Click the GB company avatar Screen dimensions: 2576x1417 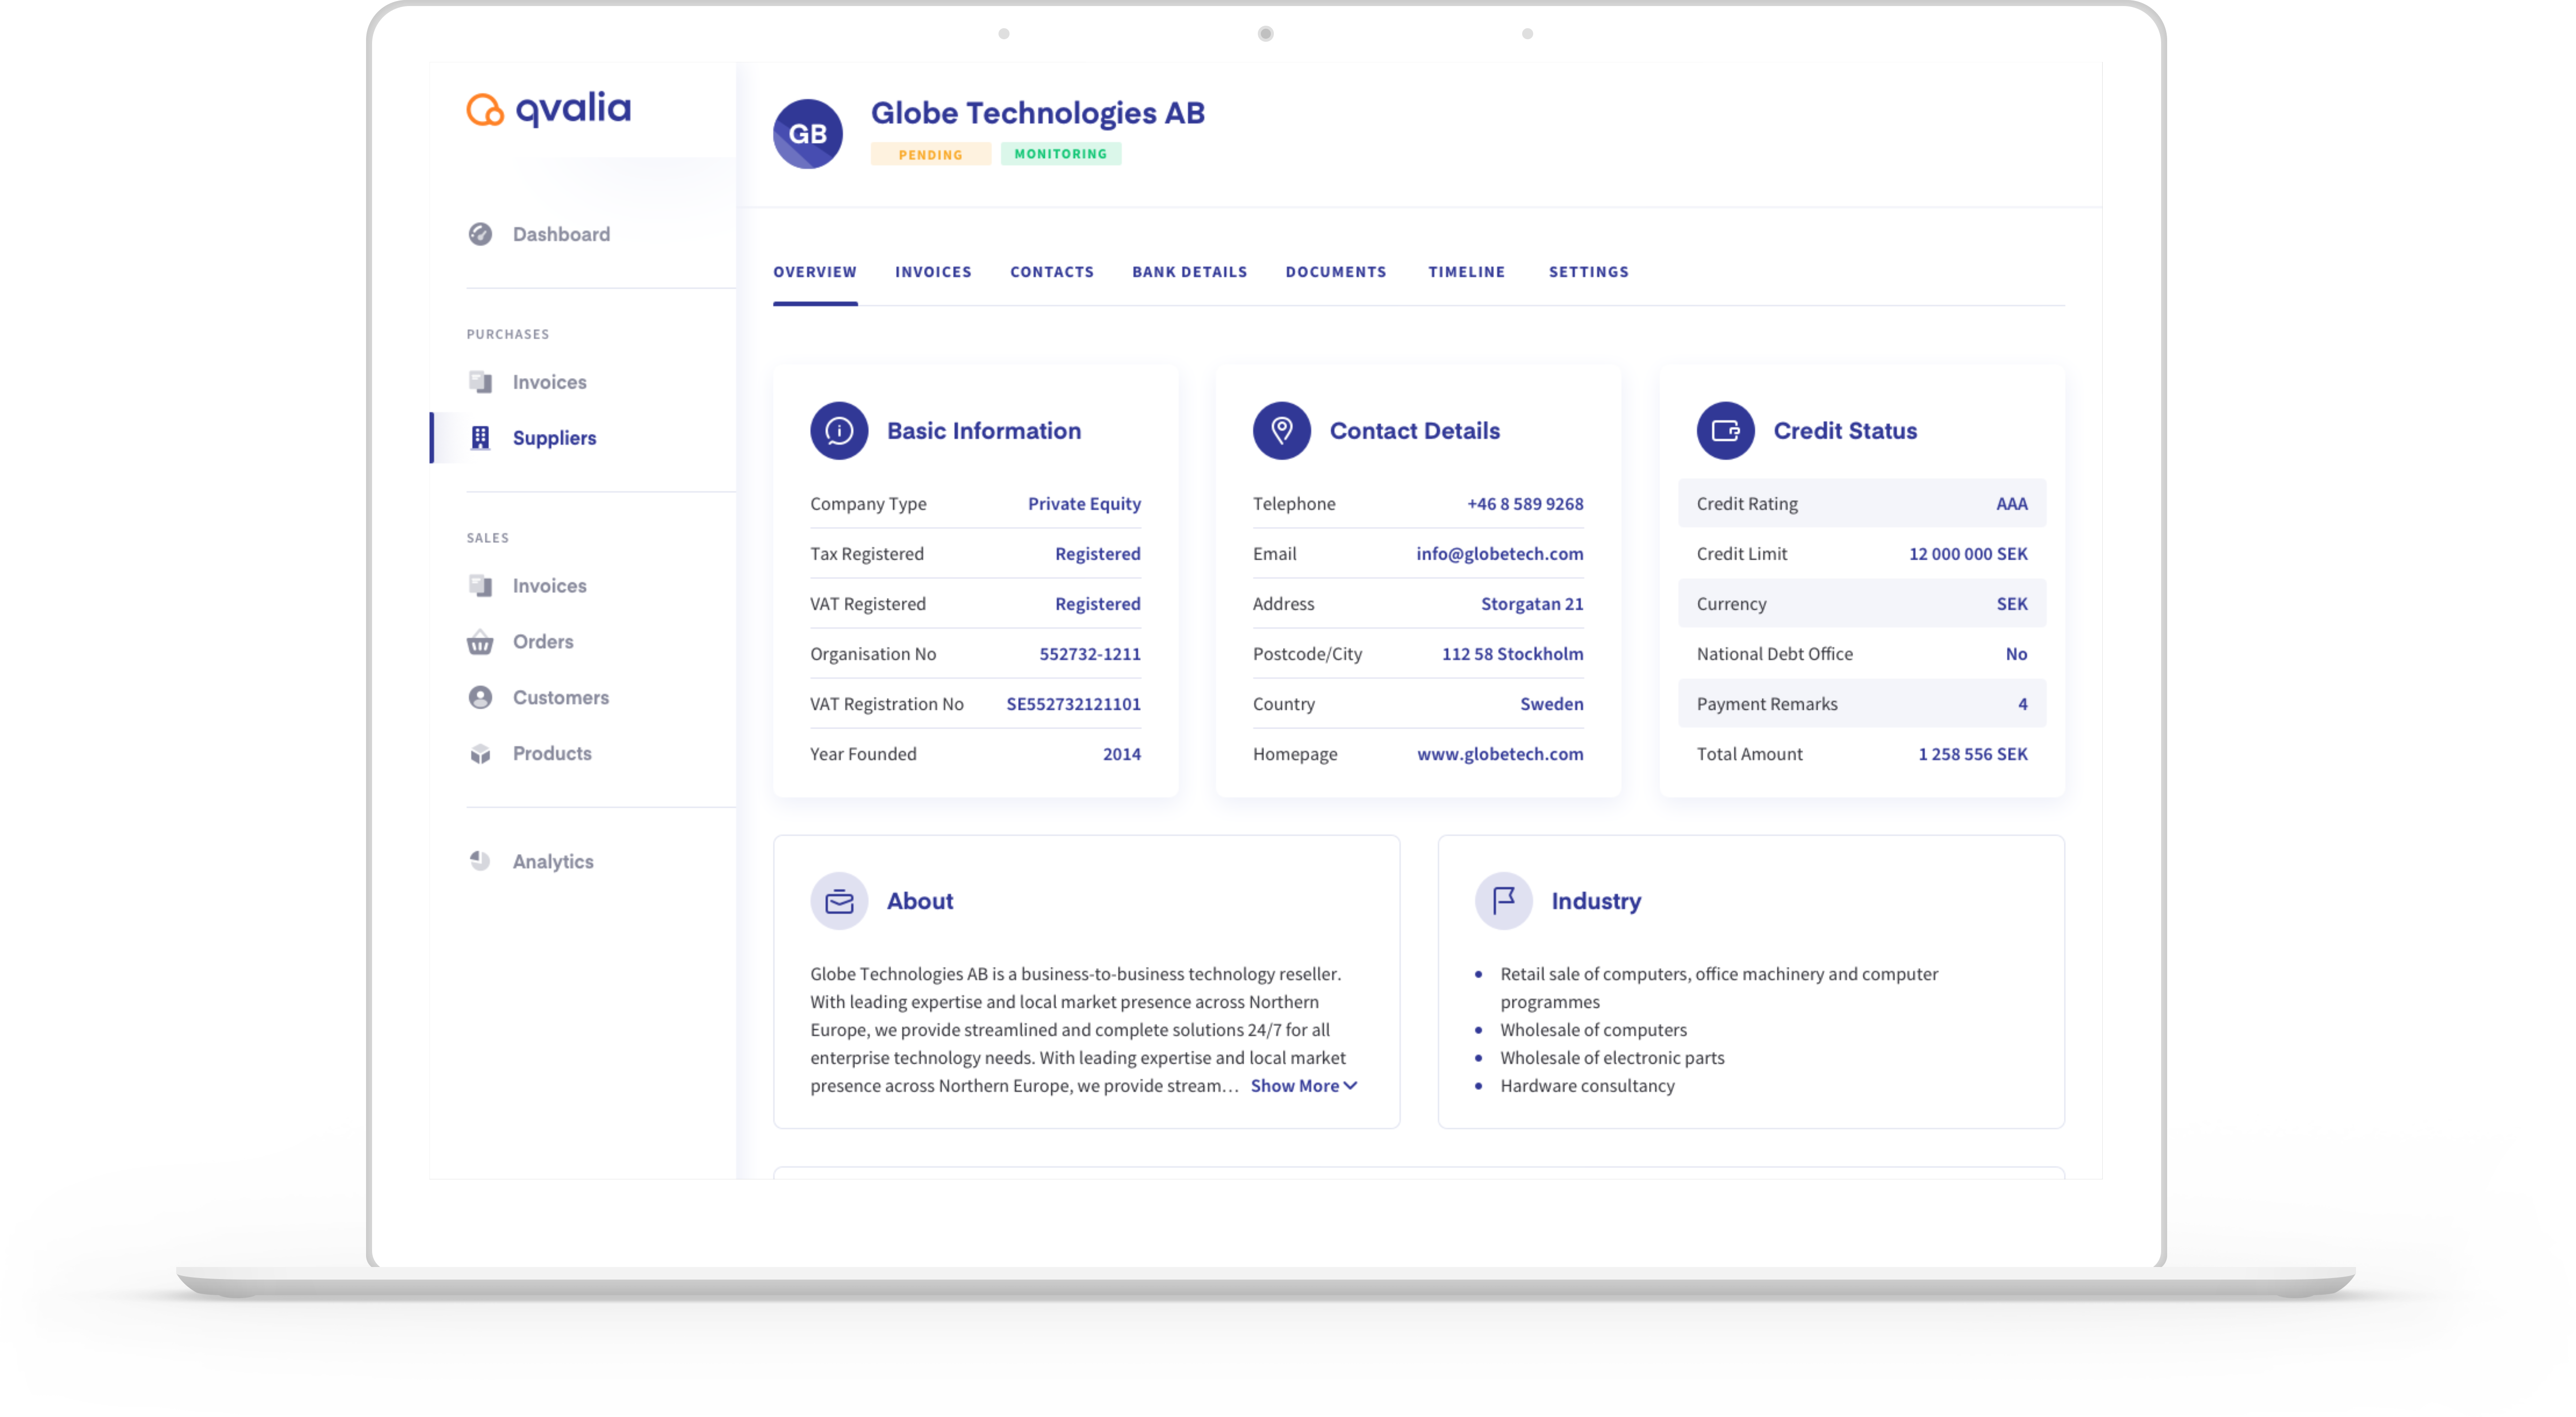point(807,134)
